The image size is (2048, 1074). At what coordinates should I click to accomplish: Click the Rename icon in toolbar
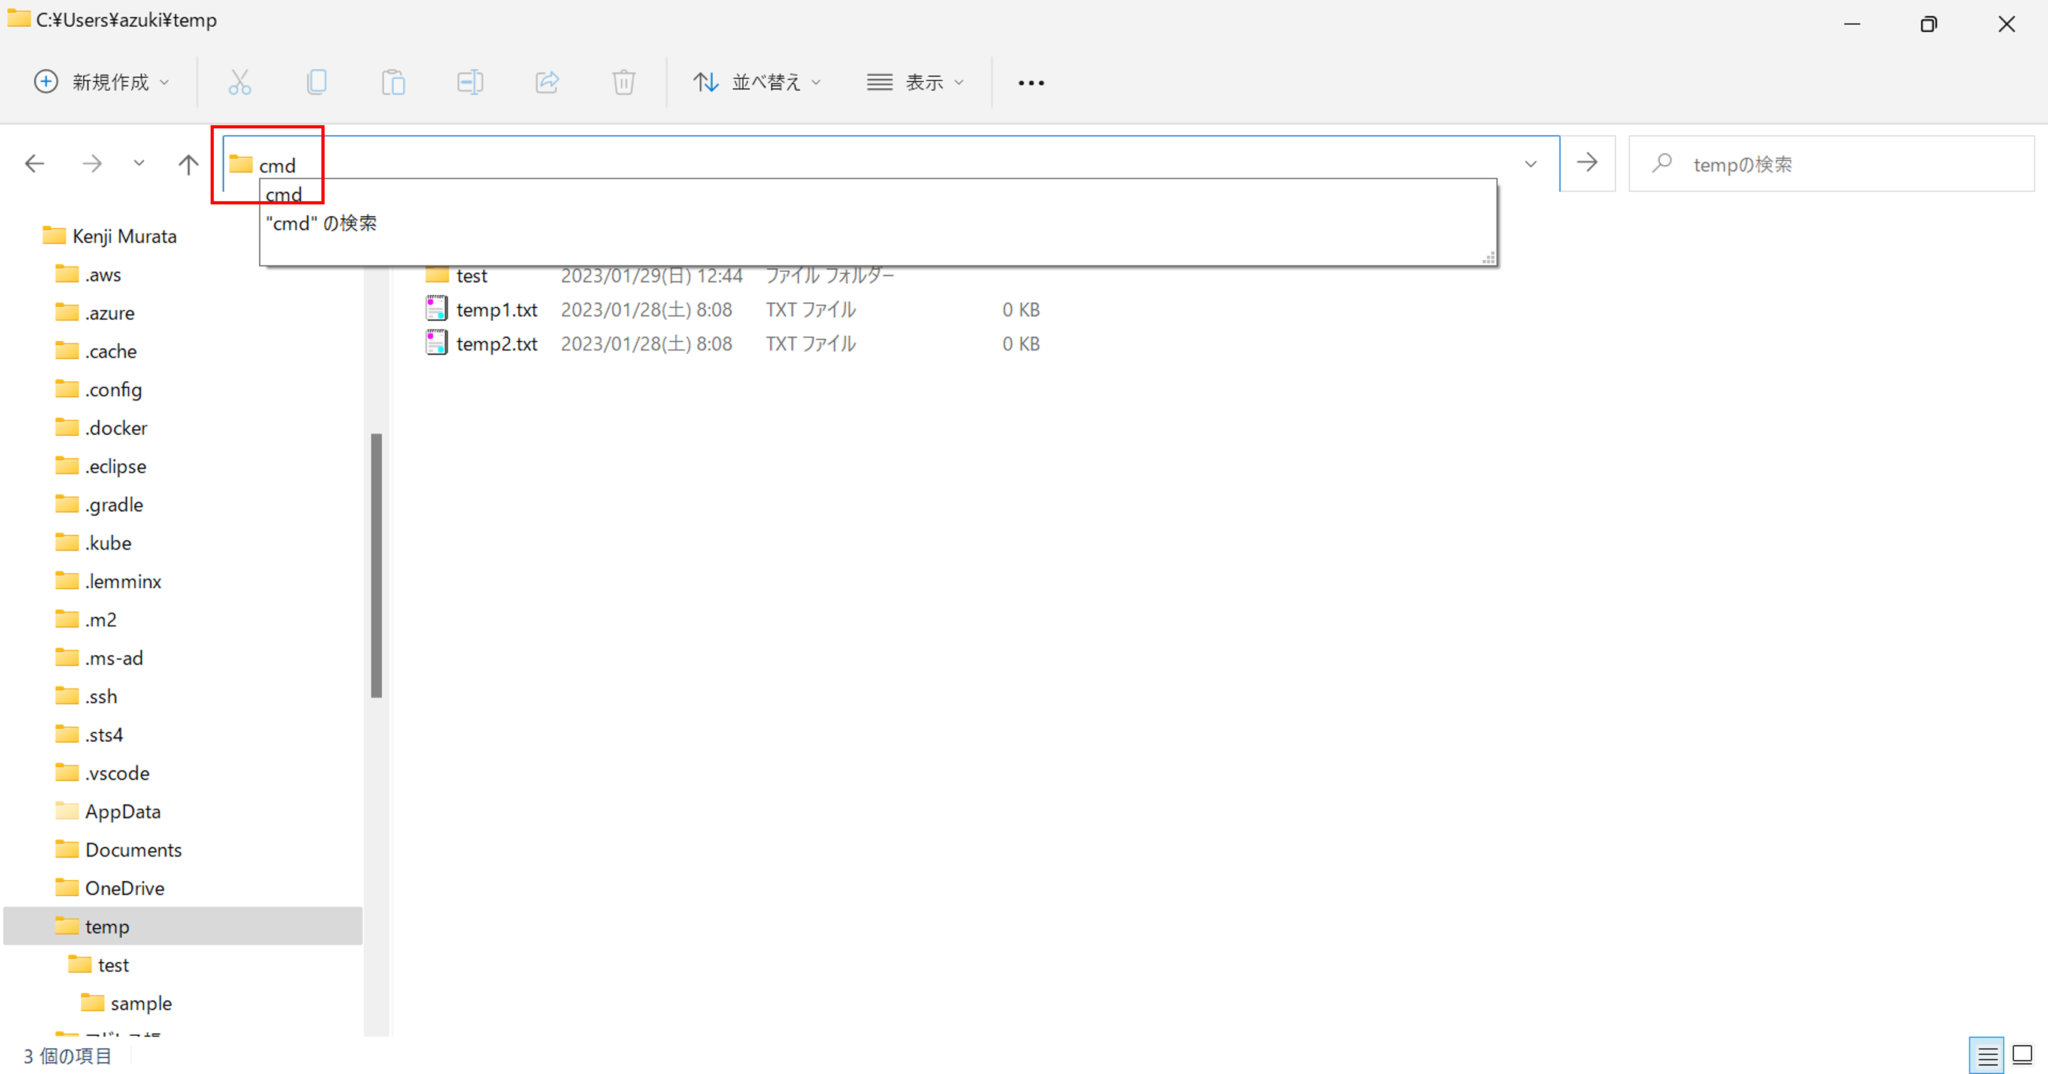470,82
